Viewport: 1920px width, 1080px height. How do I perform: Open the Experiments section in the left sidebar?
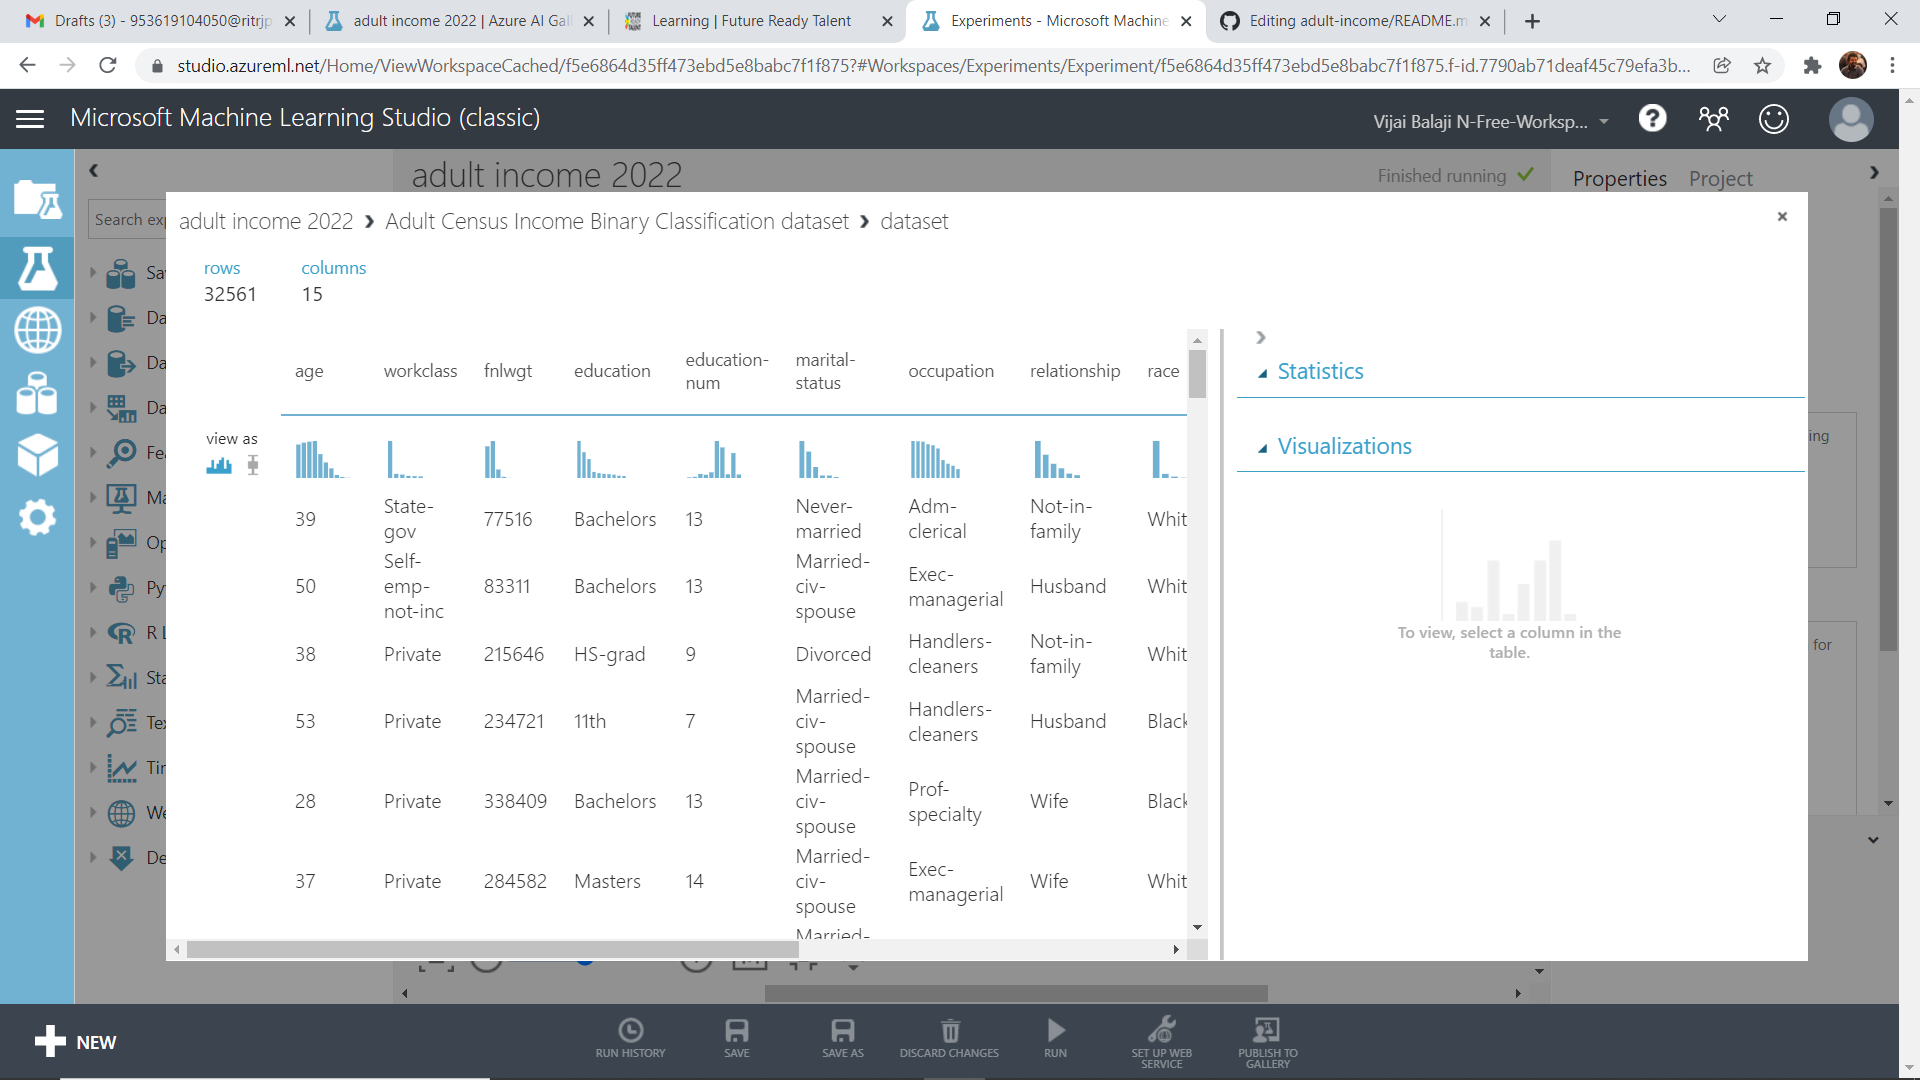point(38,268)
